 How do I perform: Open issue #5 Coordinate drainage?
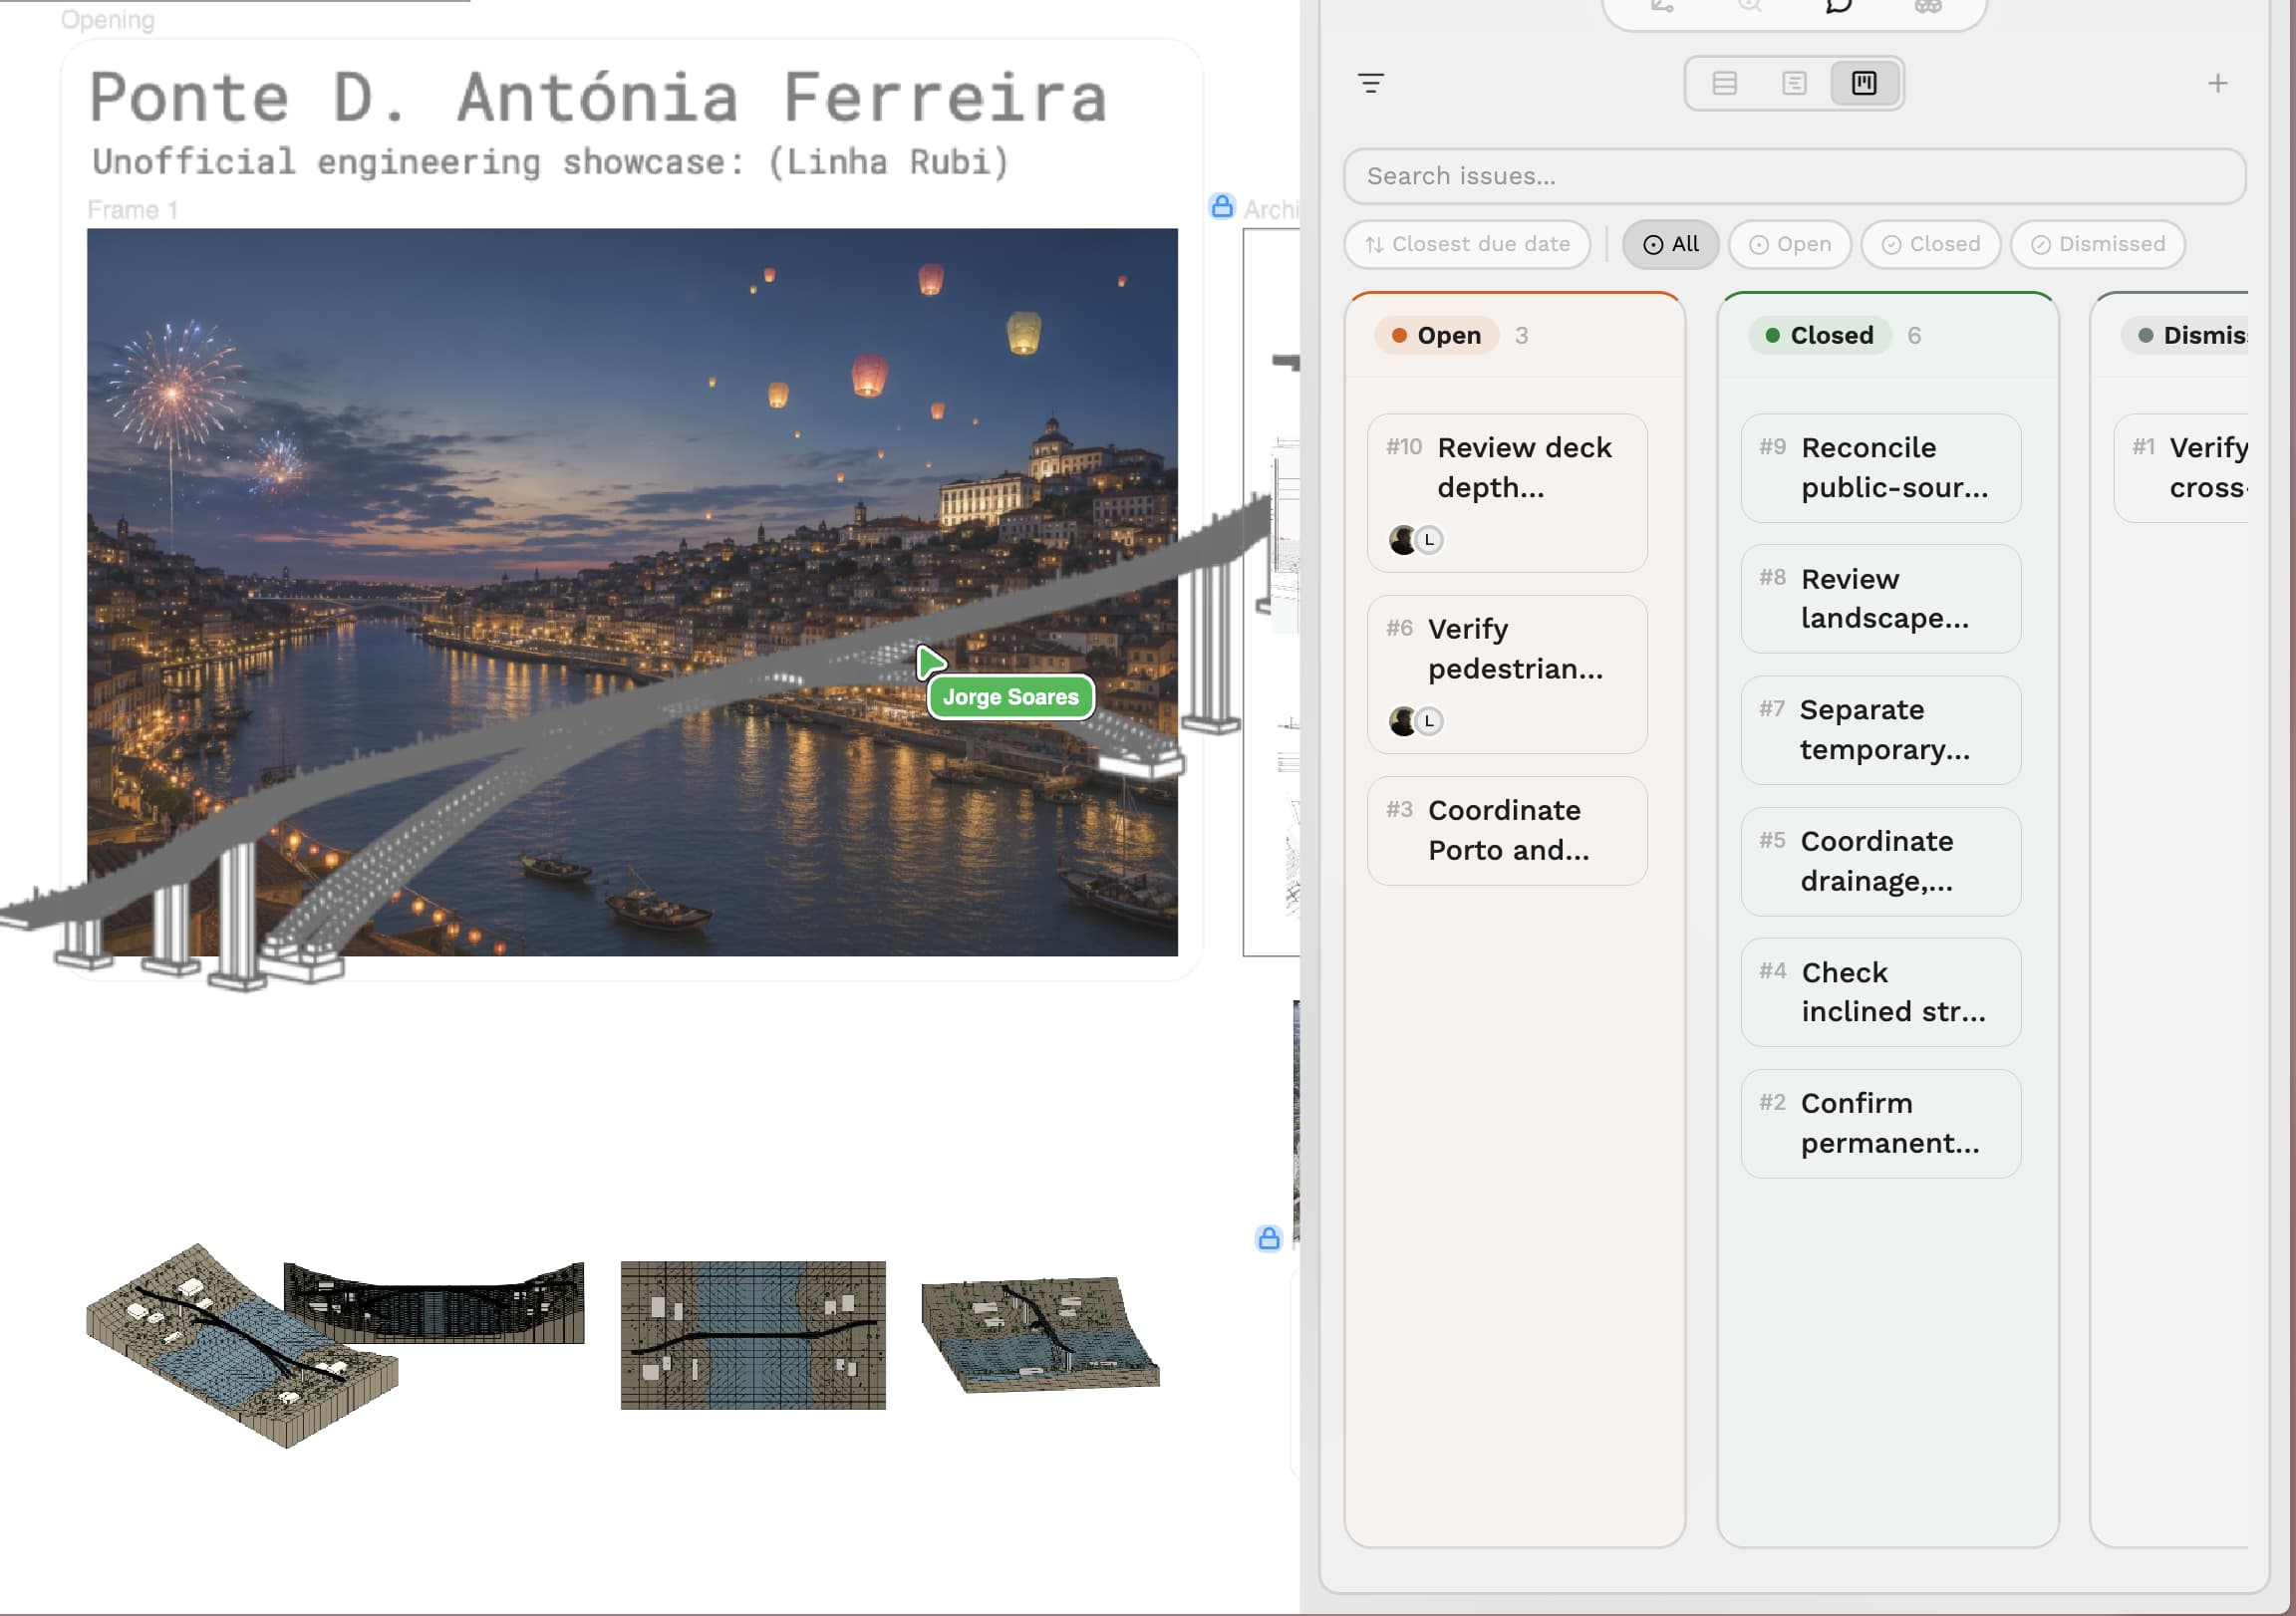1880,862
